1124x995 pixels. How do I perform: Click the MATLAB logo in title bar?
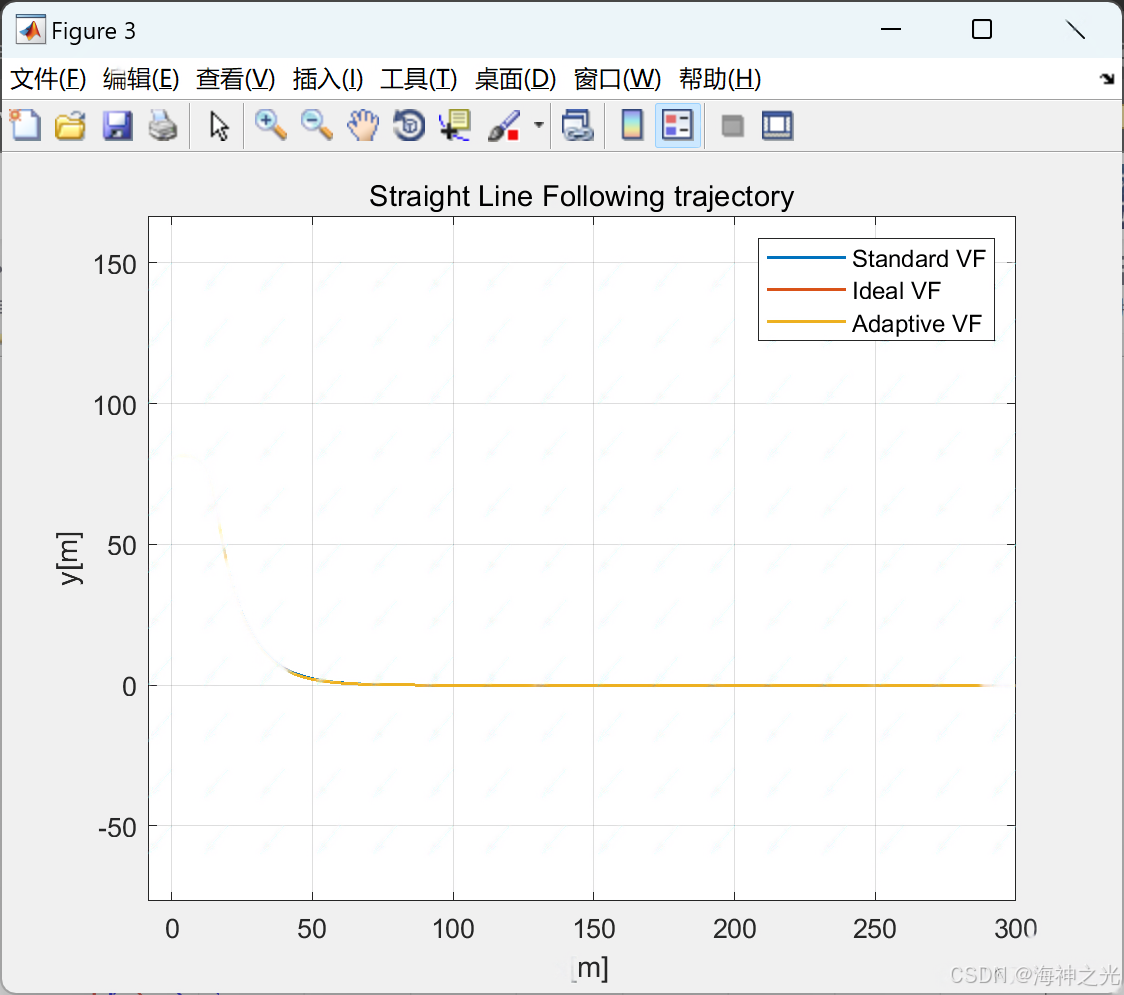30,30
